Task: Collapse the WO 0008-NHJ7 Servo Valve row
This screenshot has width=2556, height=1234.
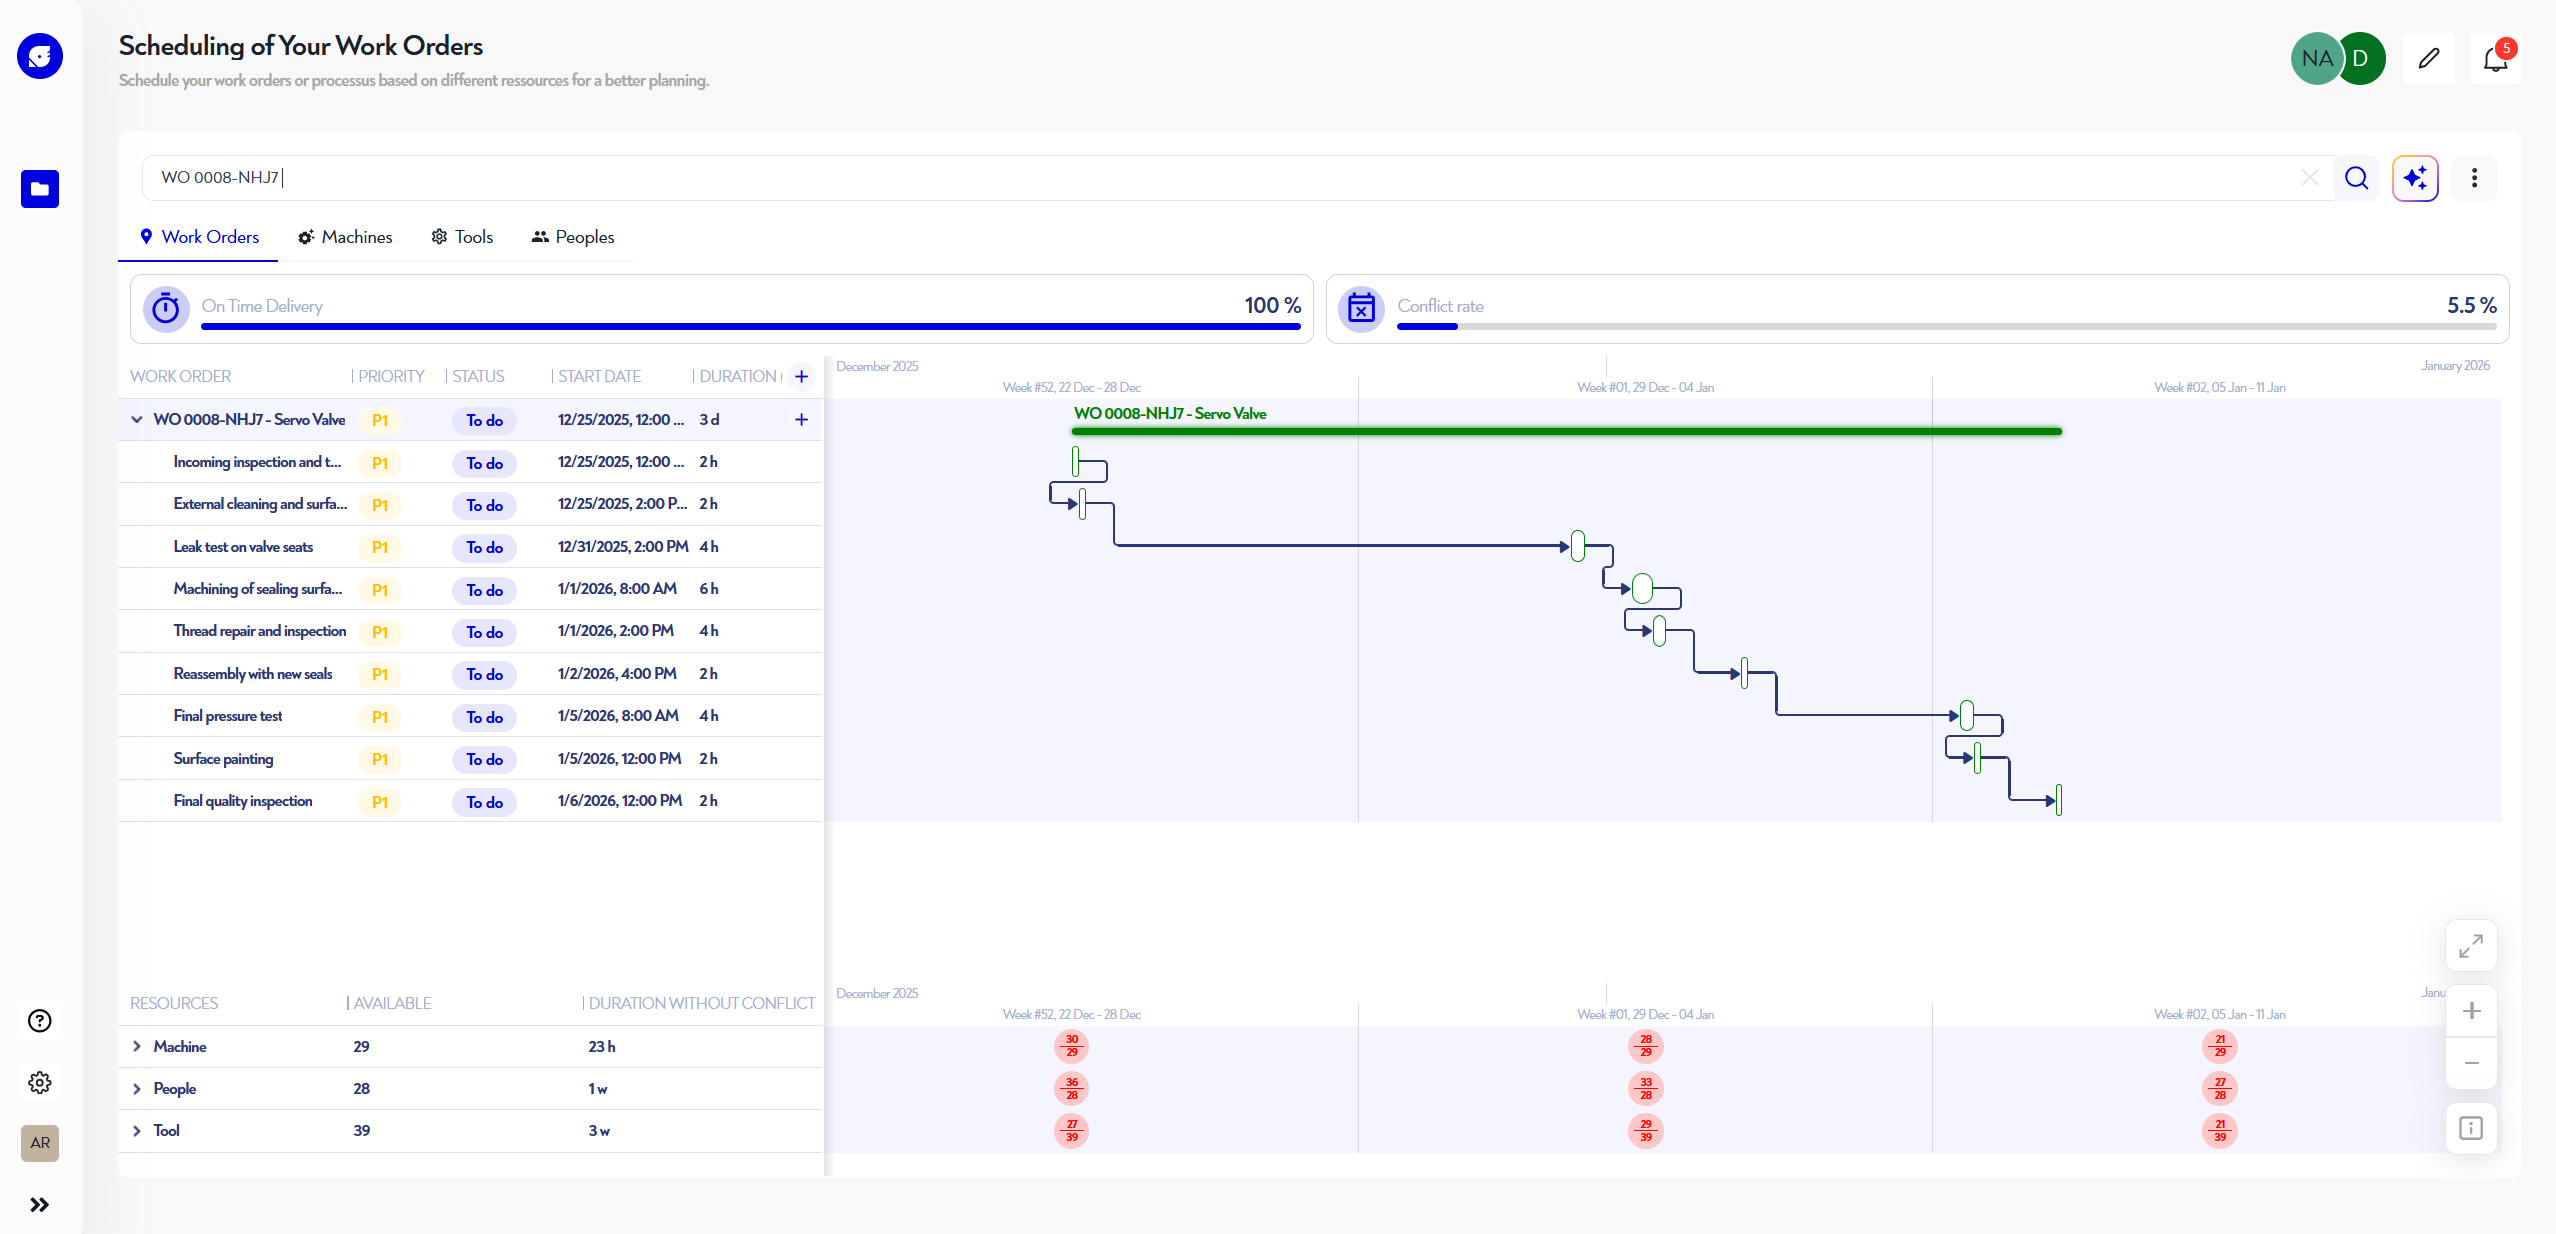Action: pos(137,419)
